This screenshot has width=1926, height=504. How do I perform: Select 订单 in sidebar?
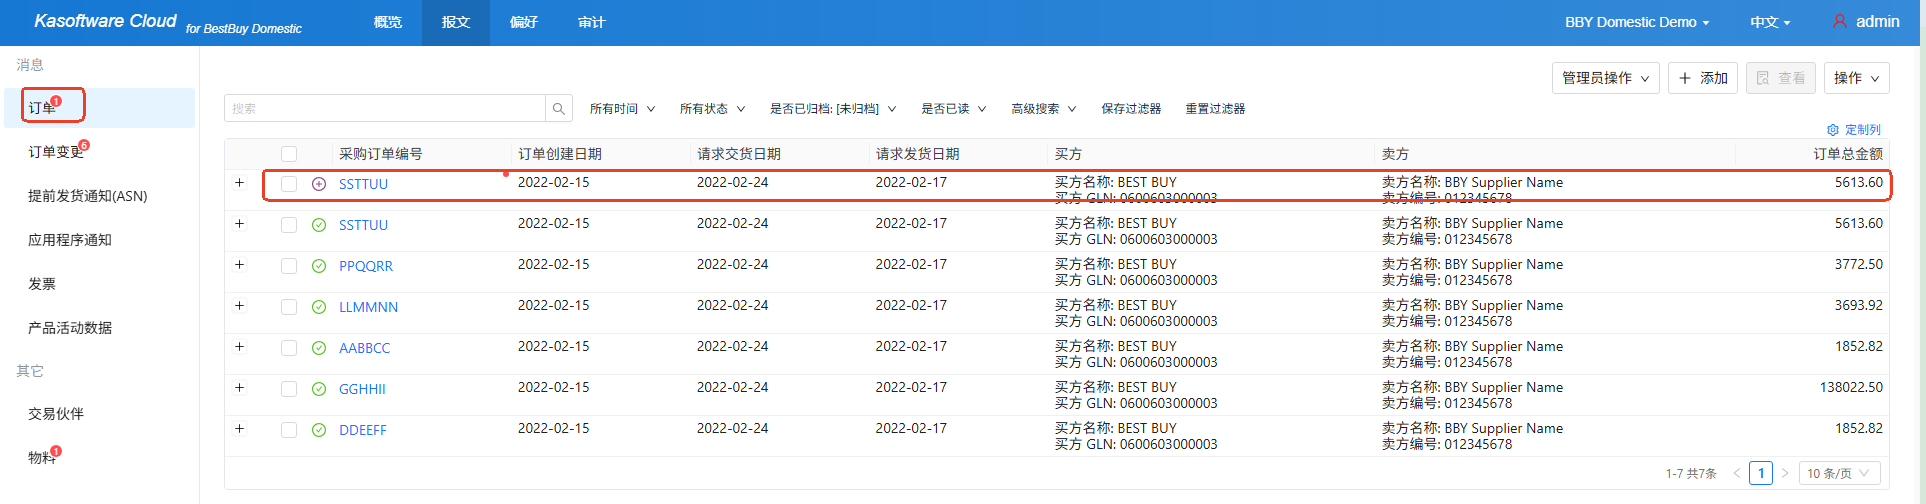click(x=100, y=108)
